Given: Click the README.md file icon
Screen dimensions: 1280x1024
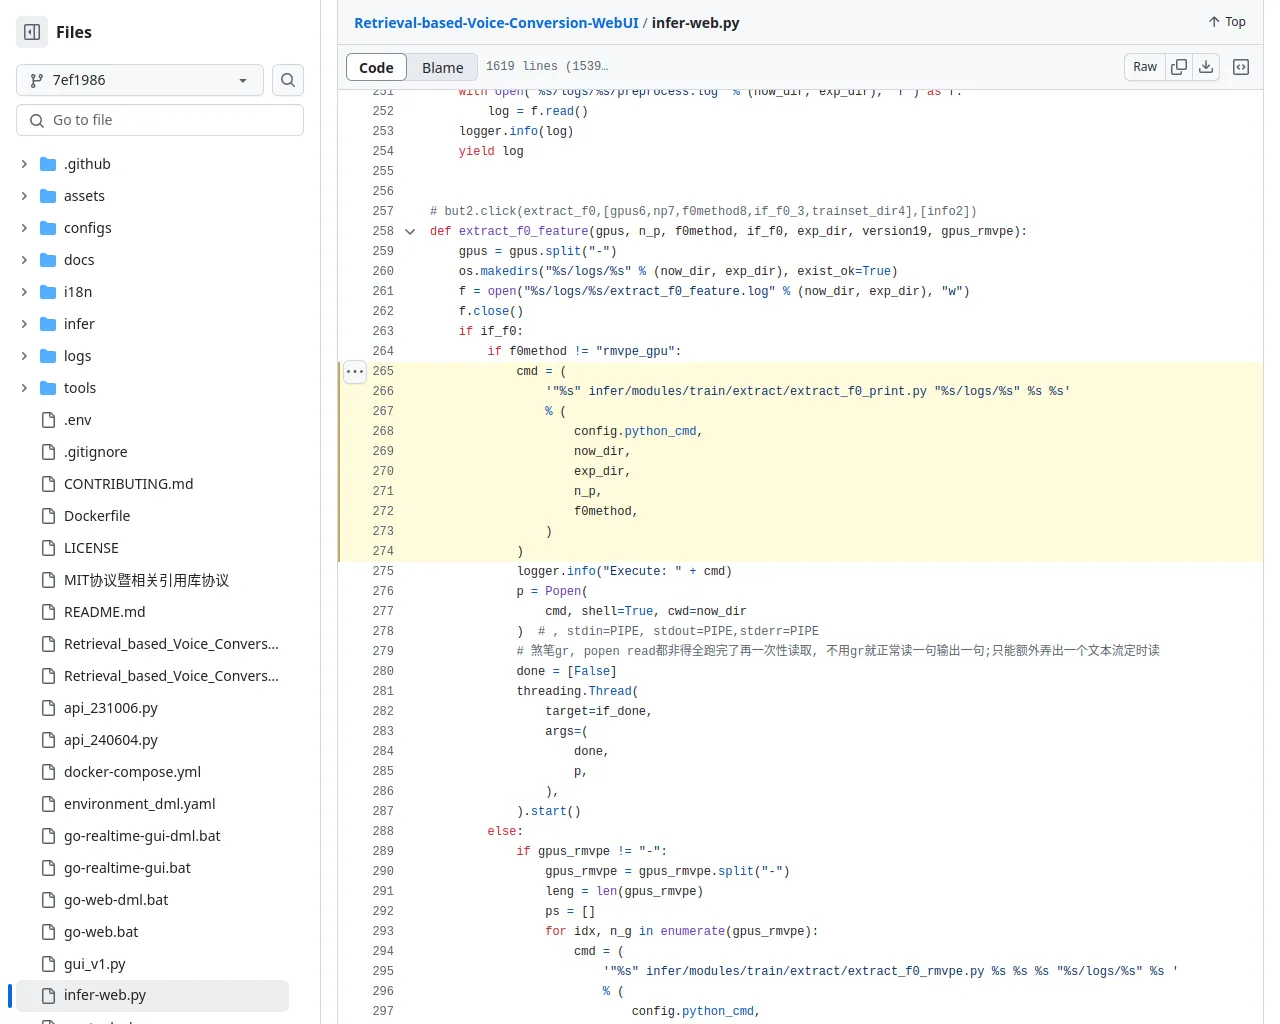Looking at the screenshot, I should (x=48, y=612).
